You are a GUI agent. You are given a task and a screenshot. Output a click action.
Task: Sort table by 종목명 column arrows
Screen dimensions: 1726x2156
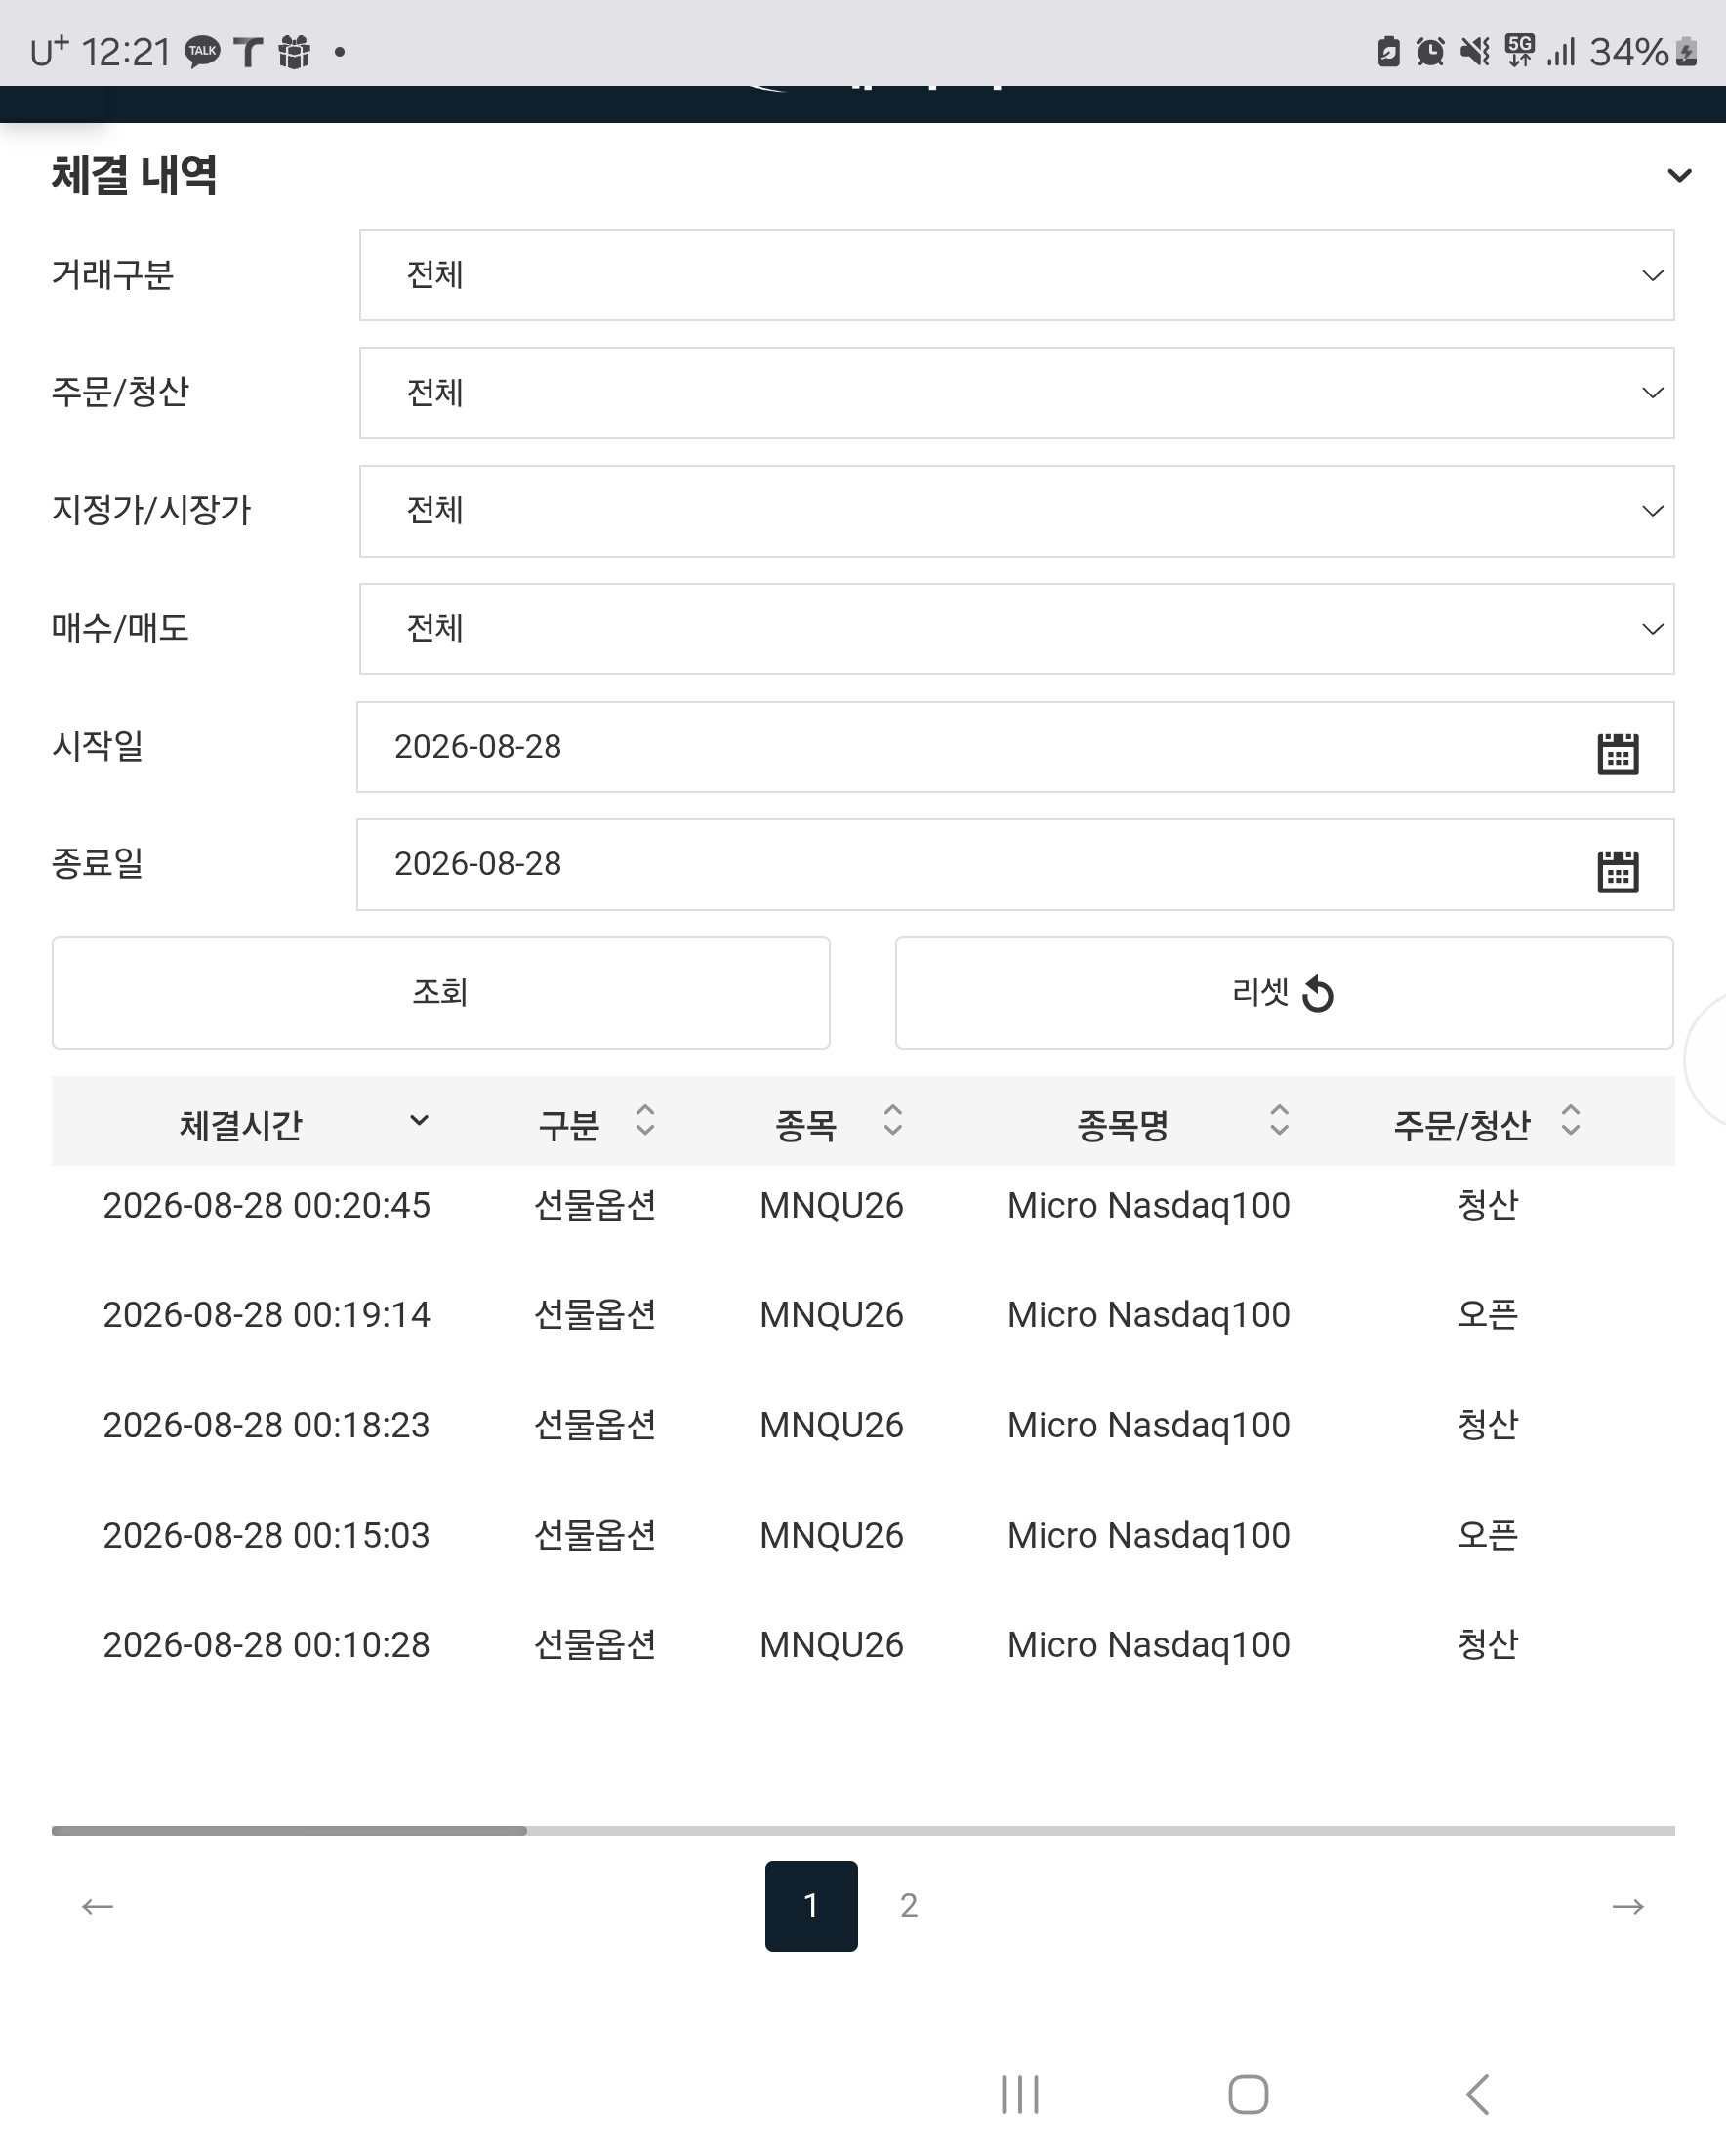1279,1120
